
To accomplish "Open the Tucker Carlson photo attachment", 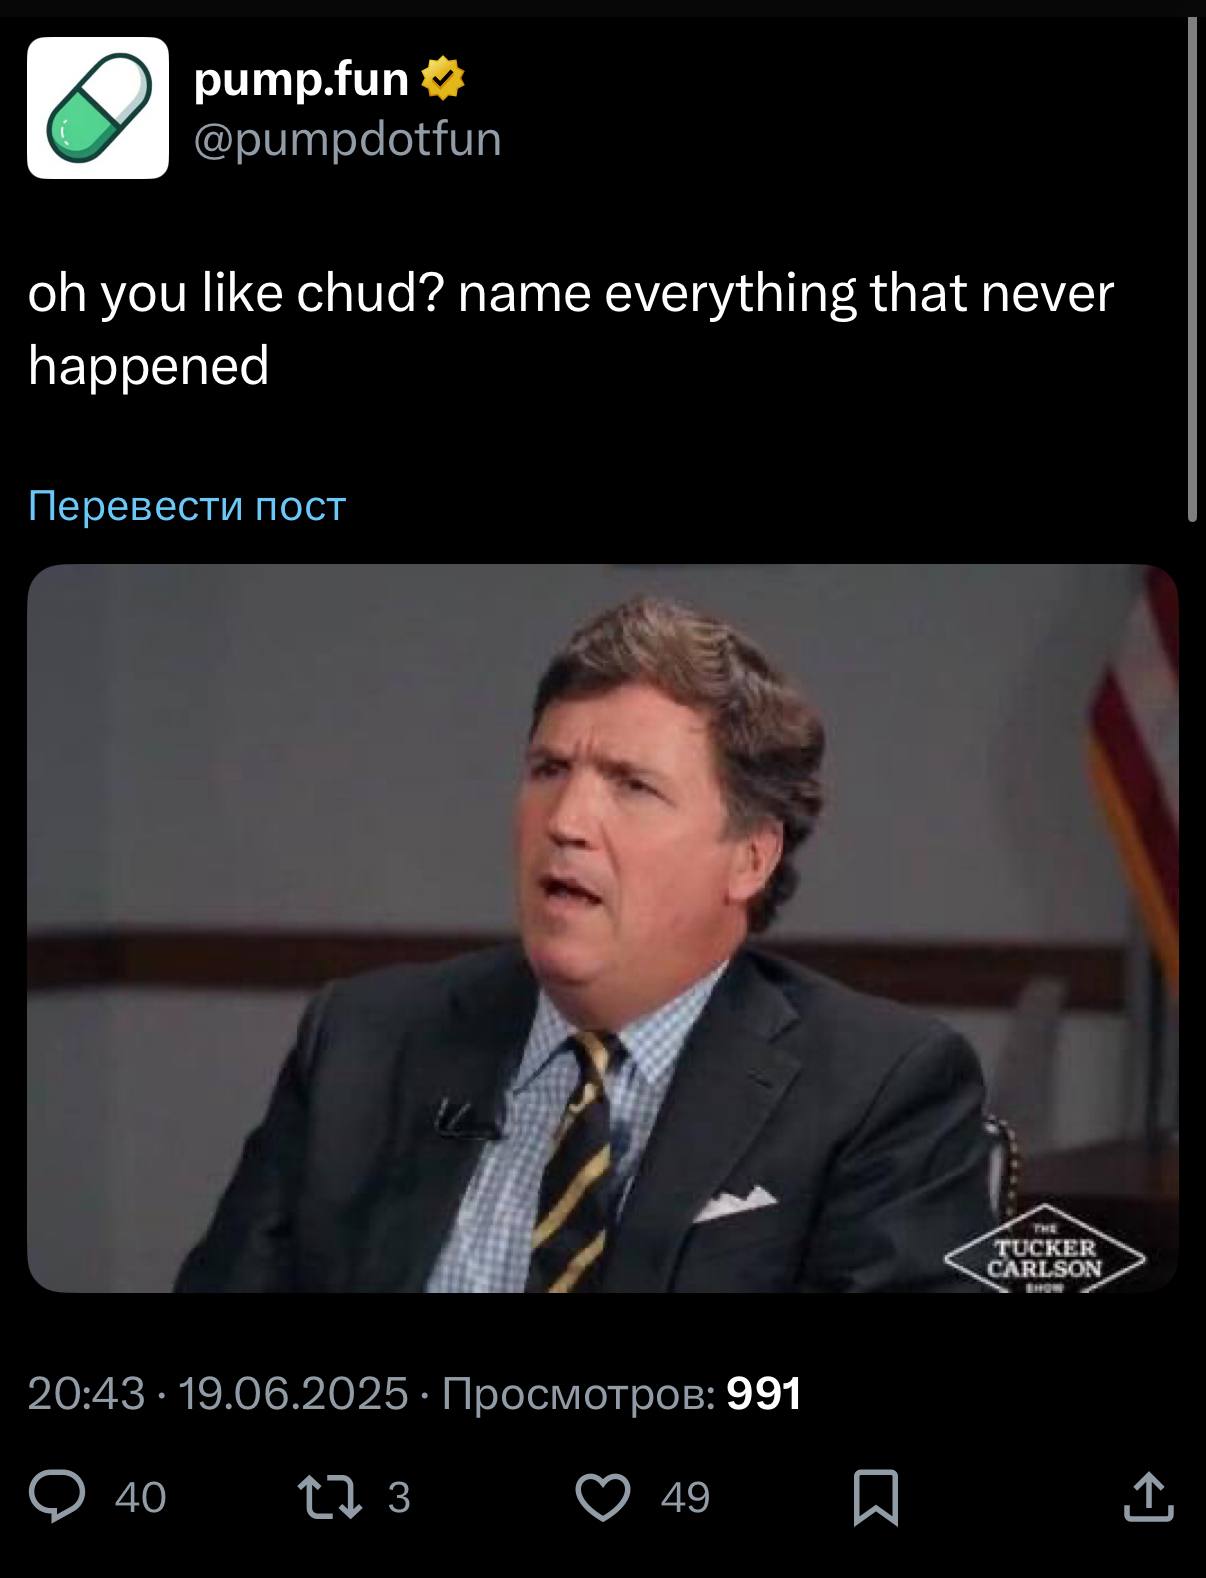I will coord(603,928).
